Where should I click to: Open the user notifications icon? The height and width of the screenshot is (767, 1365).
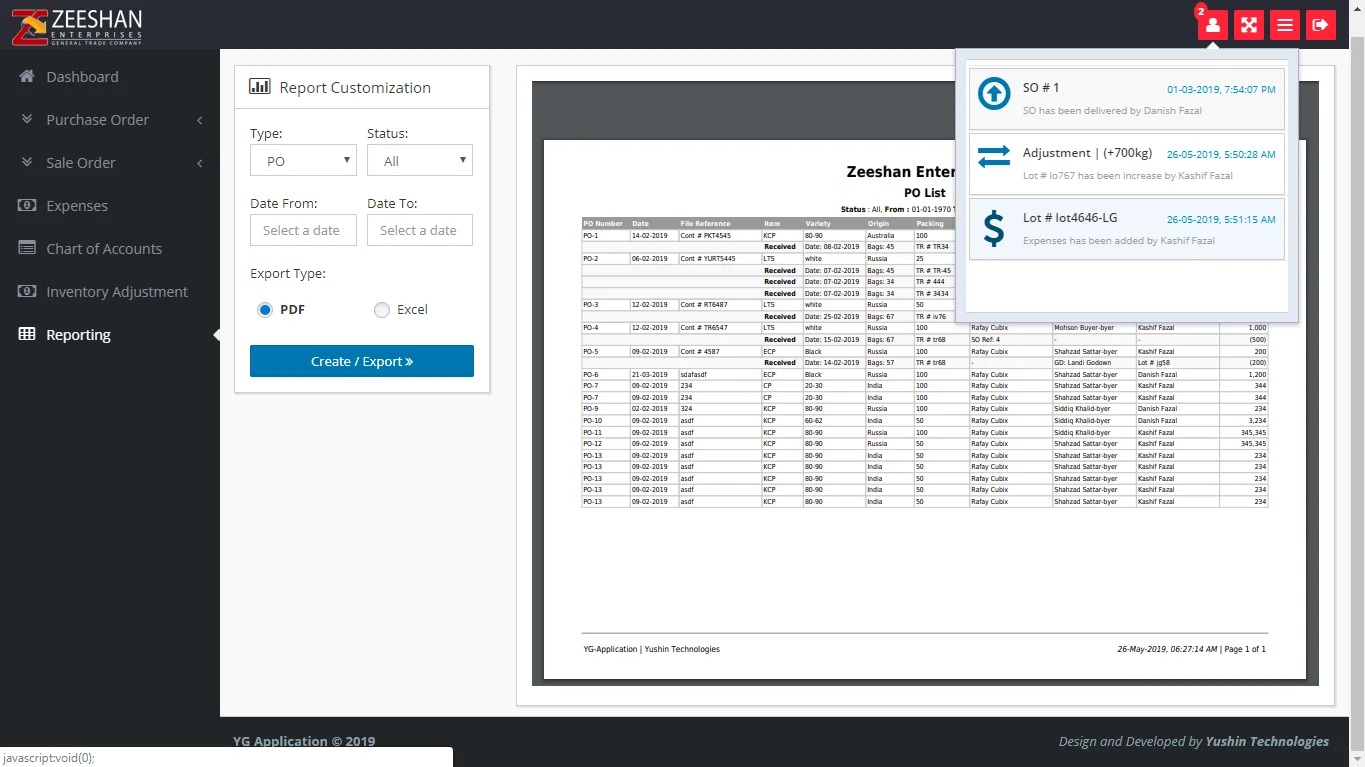pyautogui.click(x=1213, y=25)
